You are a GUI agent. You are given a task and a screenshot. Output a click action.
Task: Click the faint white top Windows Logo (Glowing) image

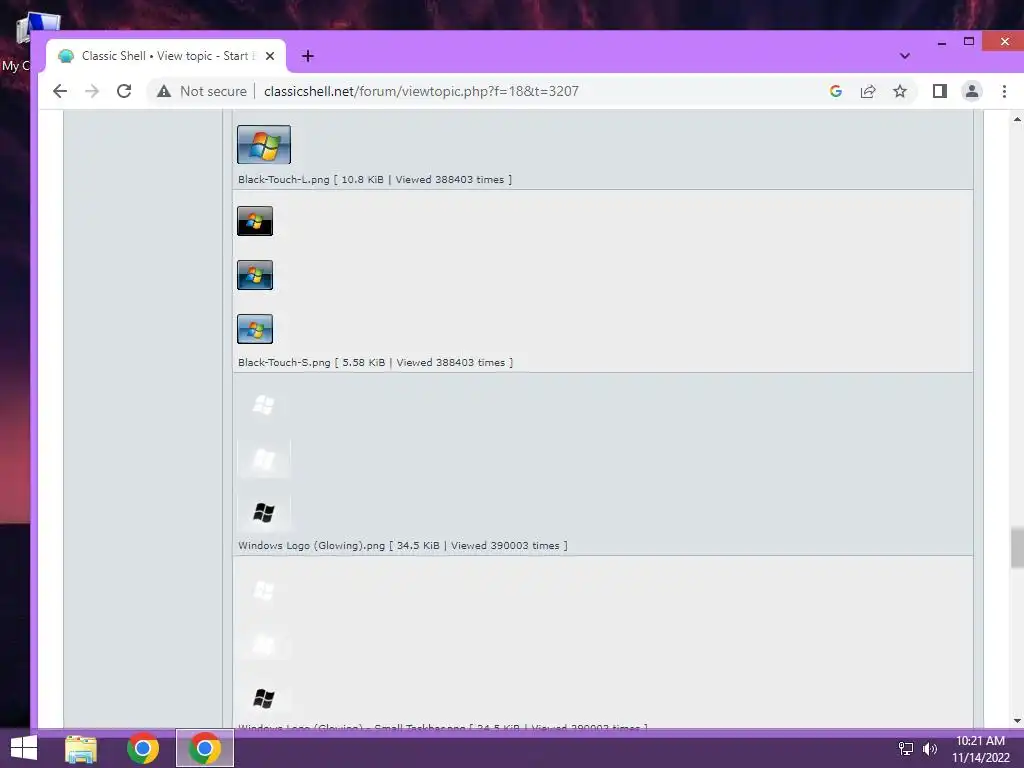pos(264,405)
